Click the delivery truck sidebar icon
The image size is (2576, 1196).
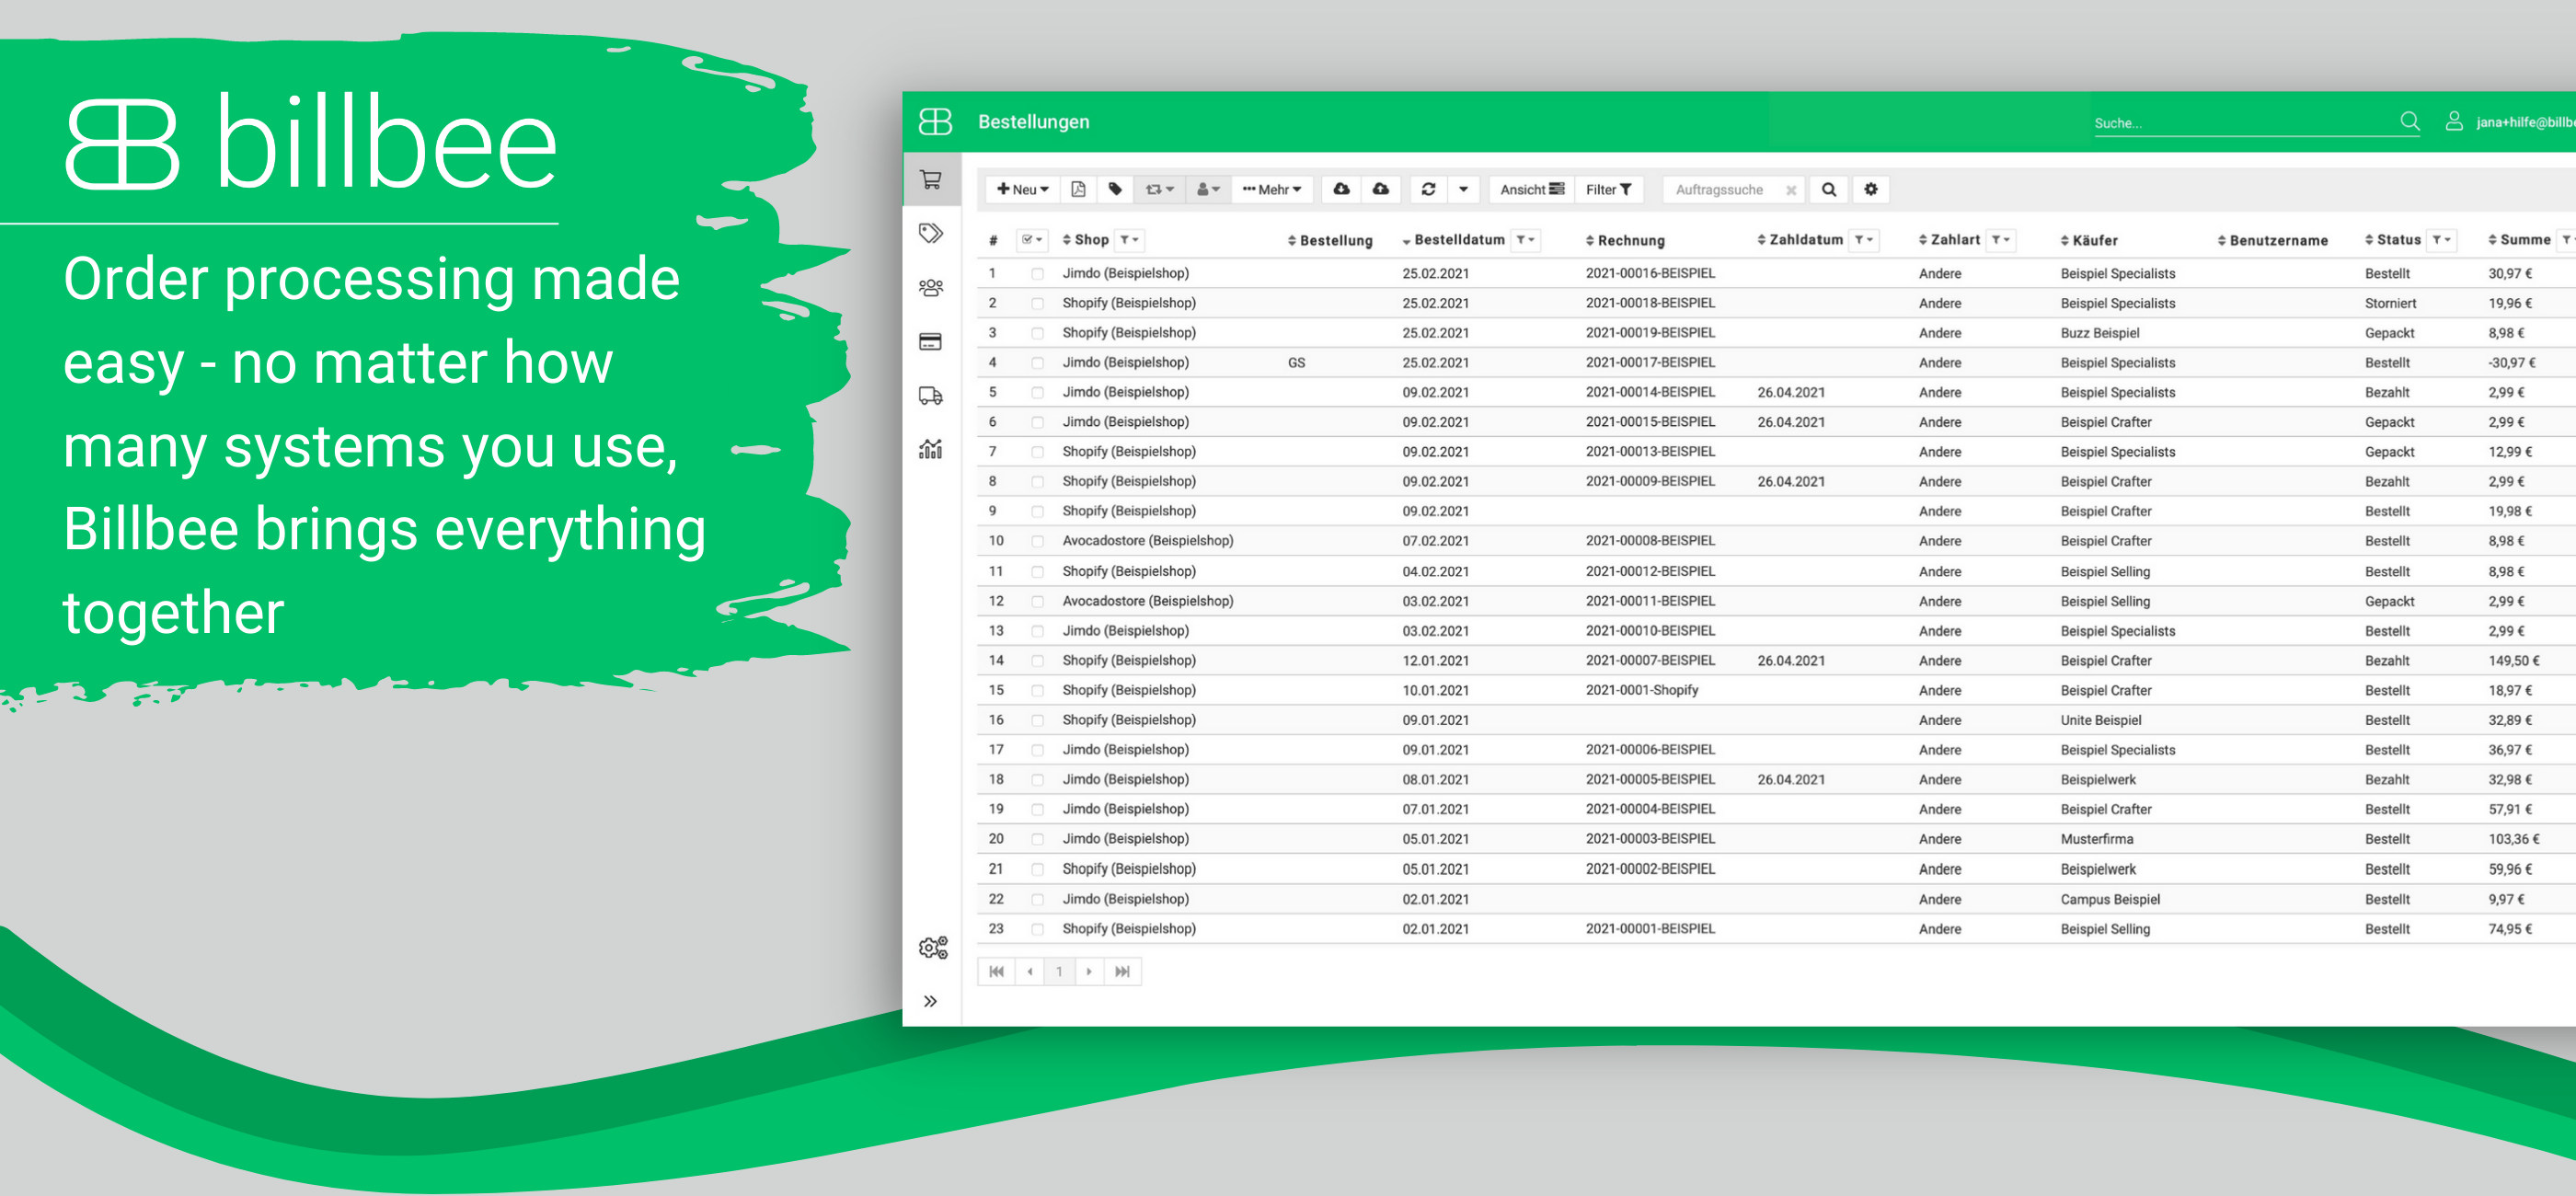[x=930, y=396]
